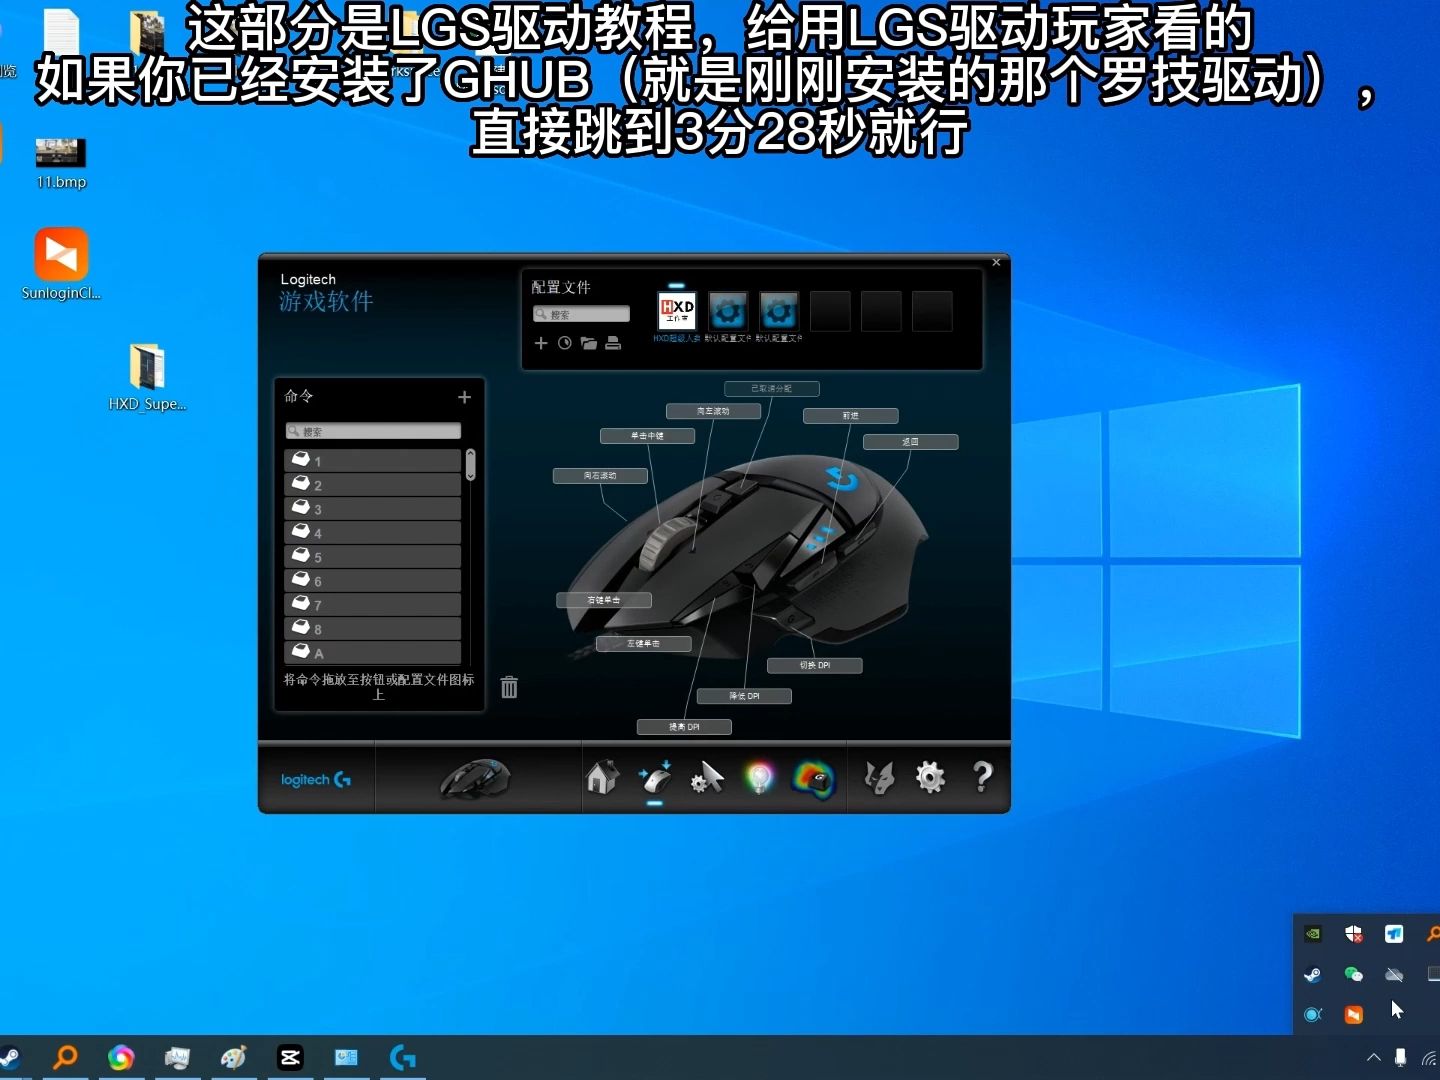Open SunloginClient desktop shortcut
This screenshot has width=1440, height=1080.
61,264
